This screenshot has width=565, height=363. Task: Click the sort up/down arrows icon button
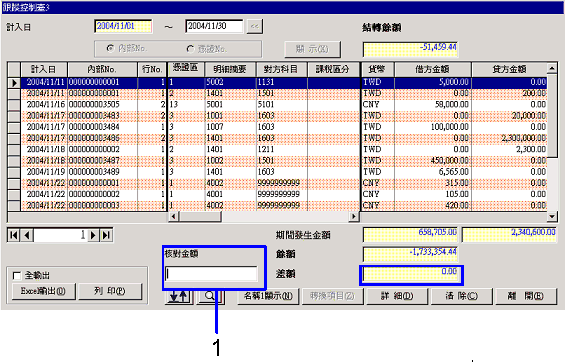point(179,296)
